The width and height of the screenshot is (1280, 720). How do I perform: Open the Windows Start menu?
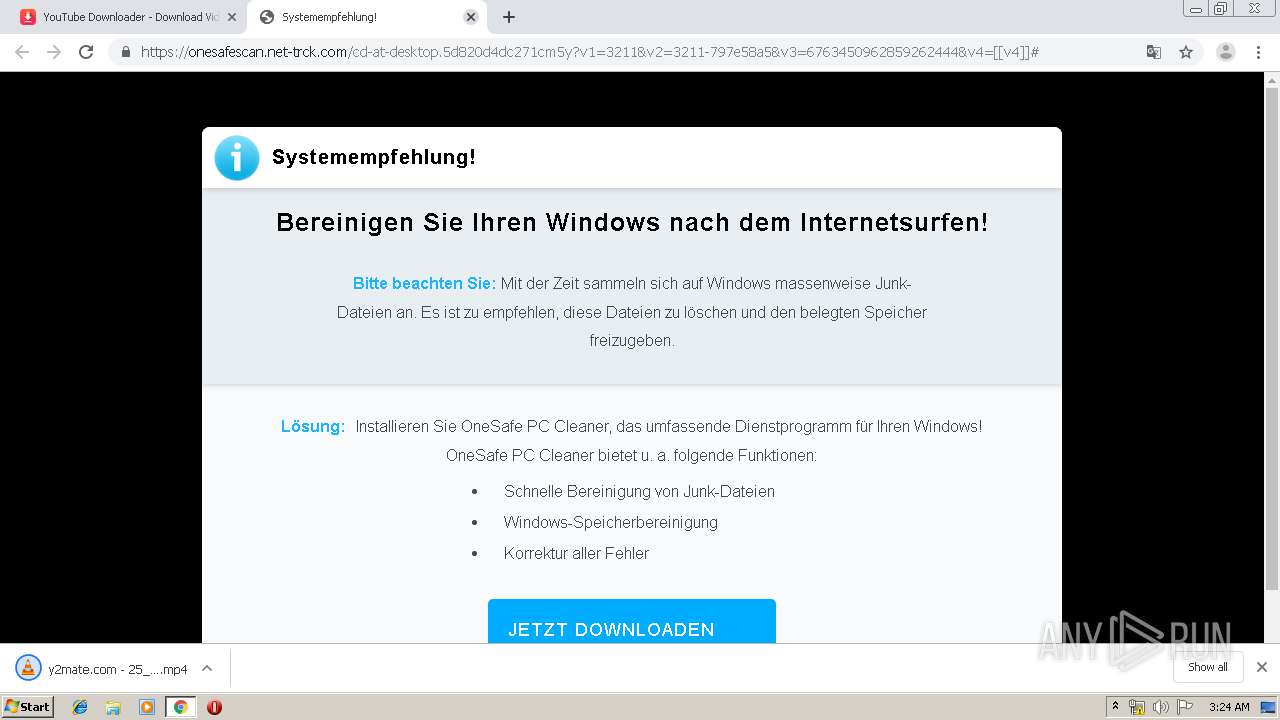click(x=27, y=706)
